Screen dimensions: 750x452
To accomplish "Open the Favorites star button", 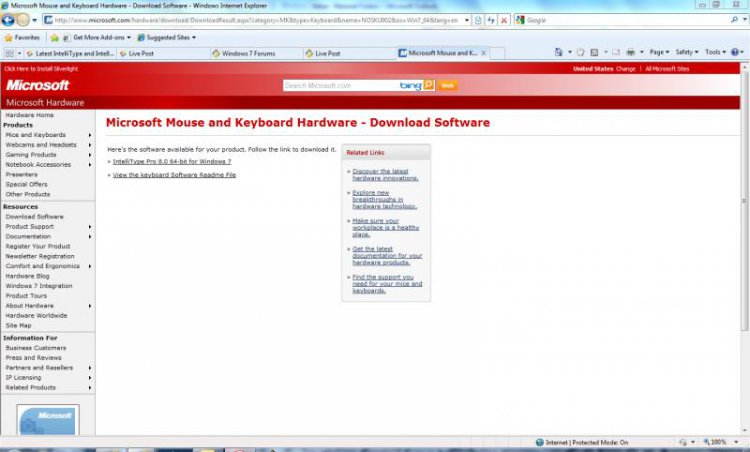I will click(x=22, y=37).
